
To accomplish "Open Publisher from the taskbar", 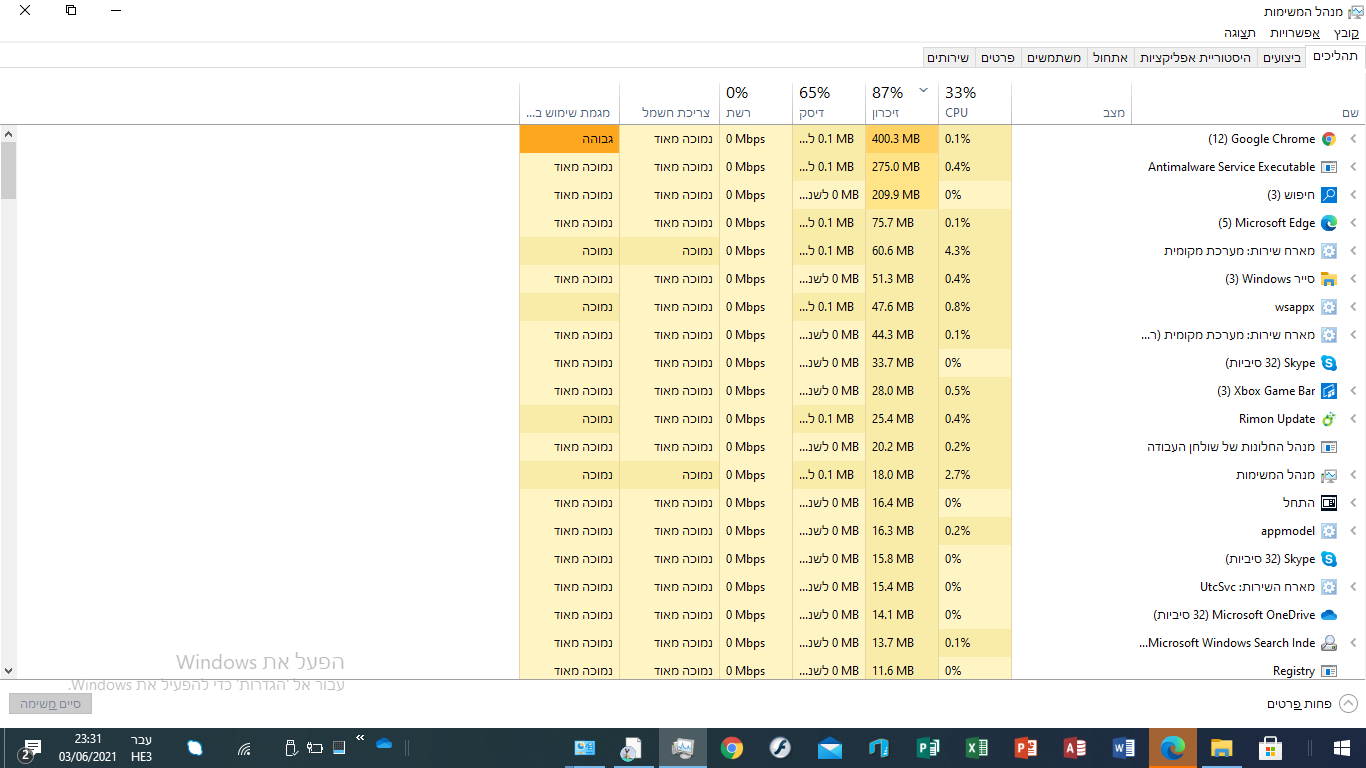I will (928, 747).
